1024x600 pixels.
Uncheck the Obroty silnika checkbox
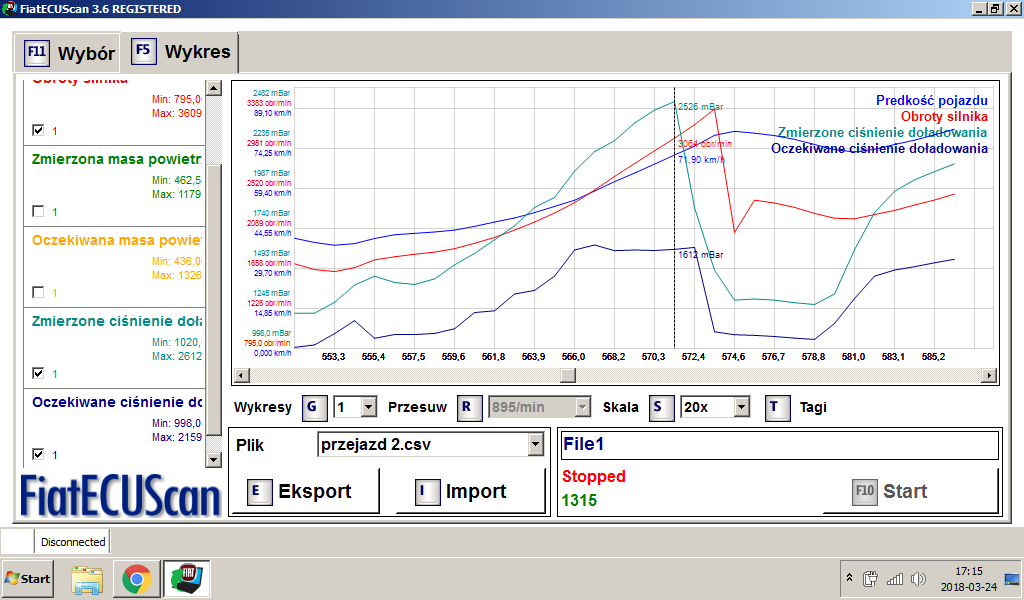tap(39, 131)
